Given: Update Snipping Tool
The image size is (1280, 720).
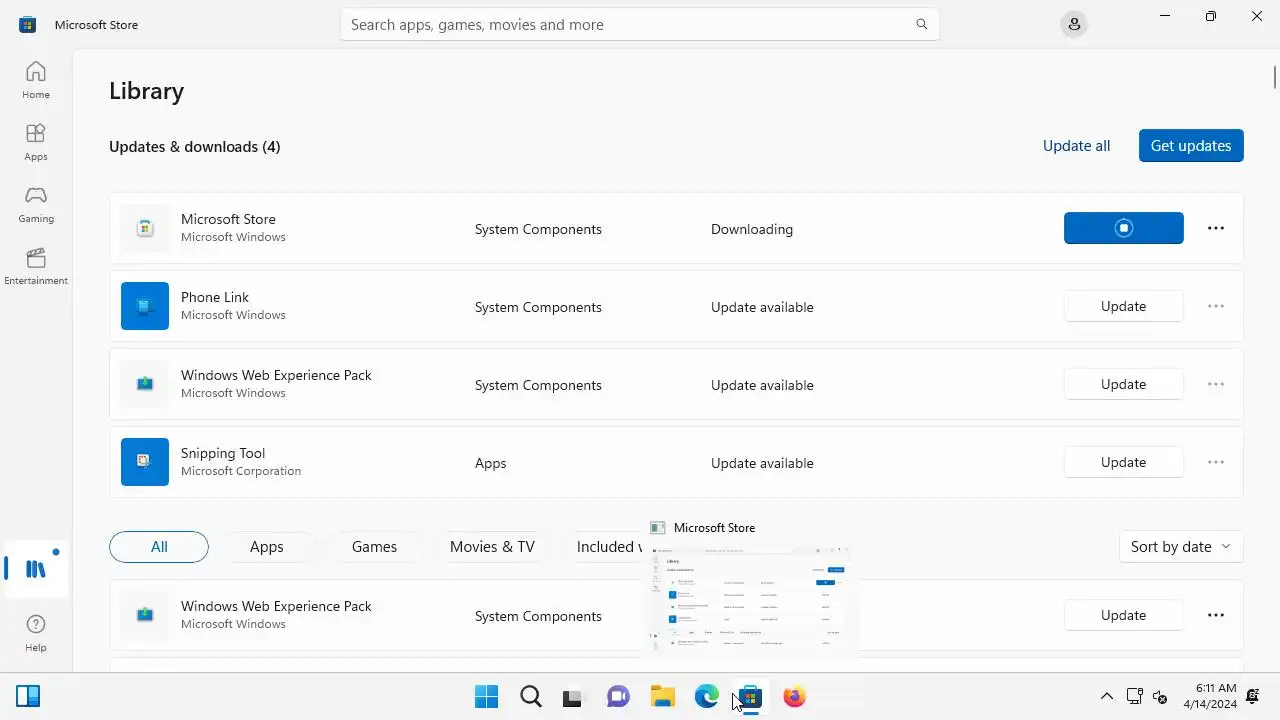Looking at the screenshot, I should coord(1123,462).
